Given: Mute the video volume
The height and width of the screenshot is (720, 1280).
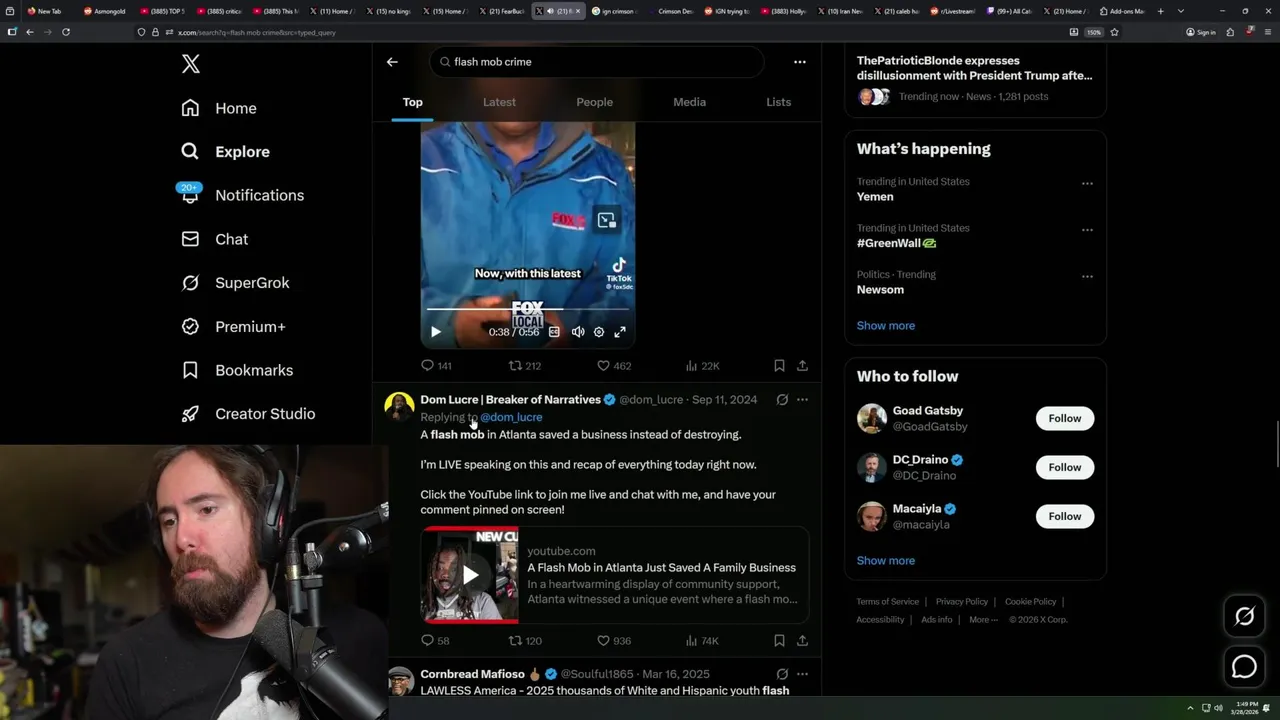Looking at the screenshot, I should pyautogui.click(x=577, y=332).
